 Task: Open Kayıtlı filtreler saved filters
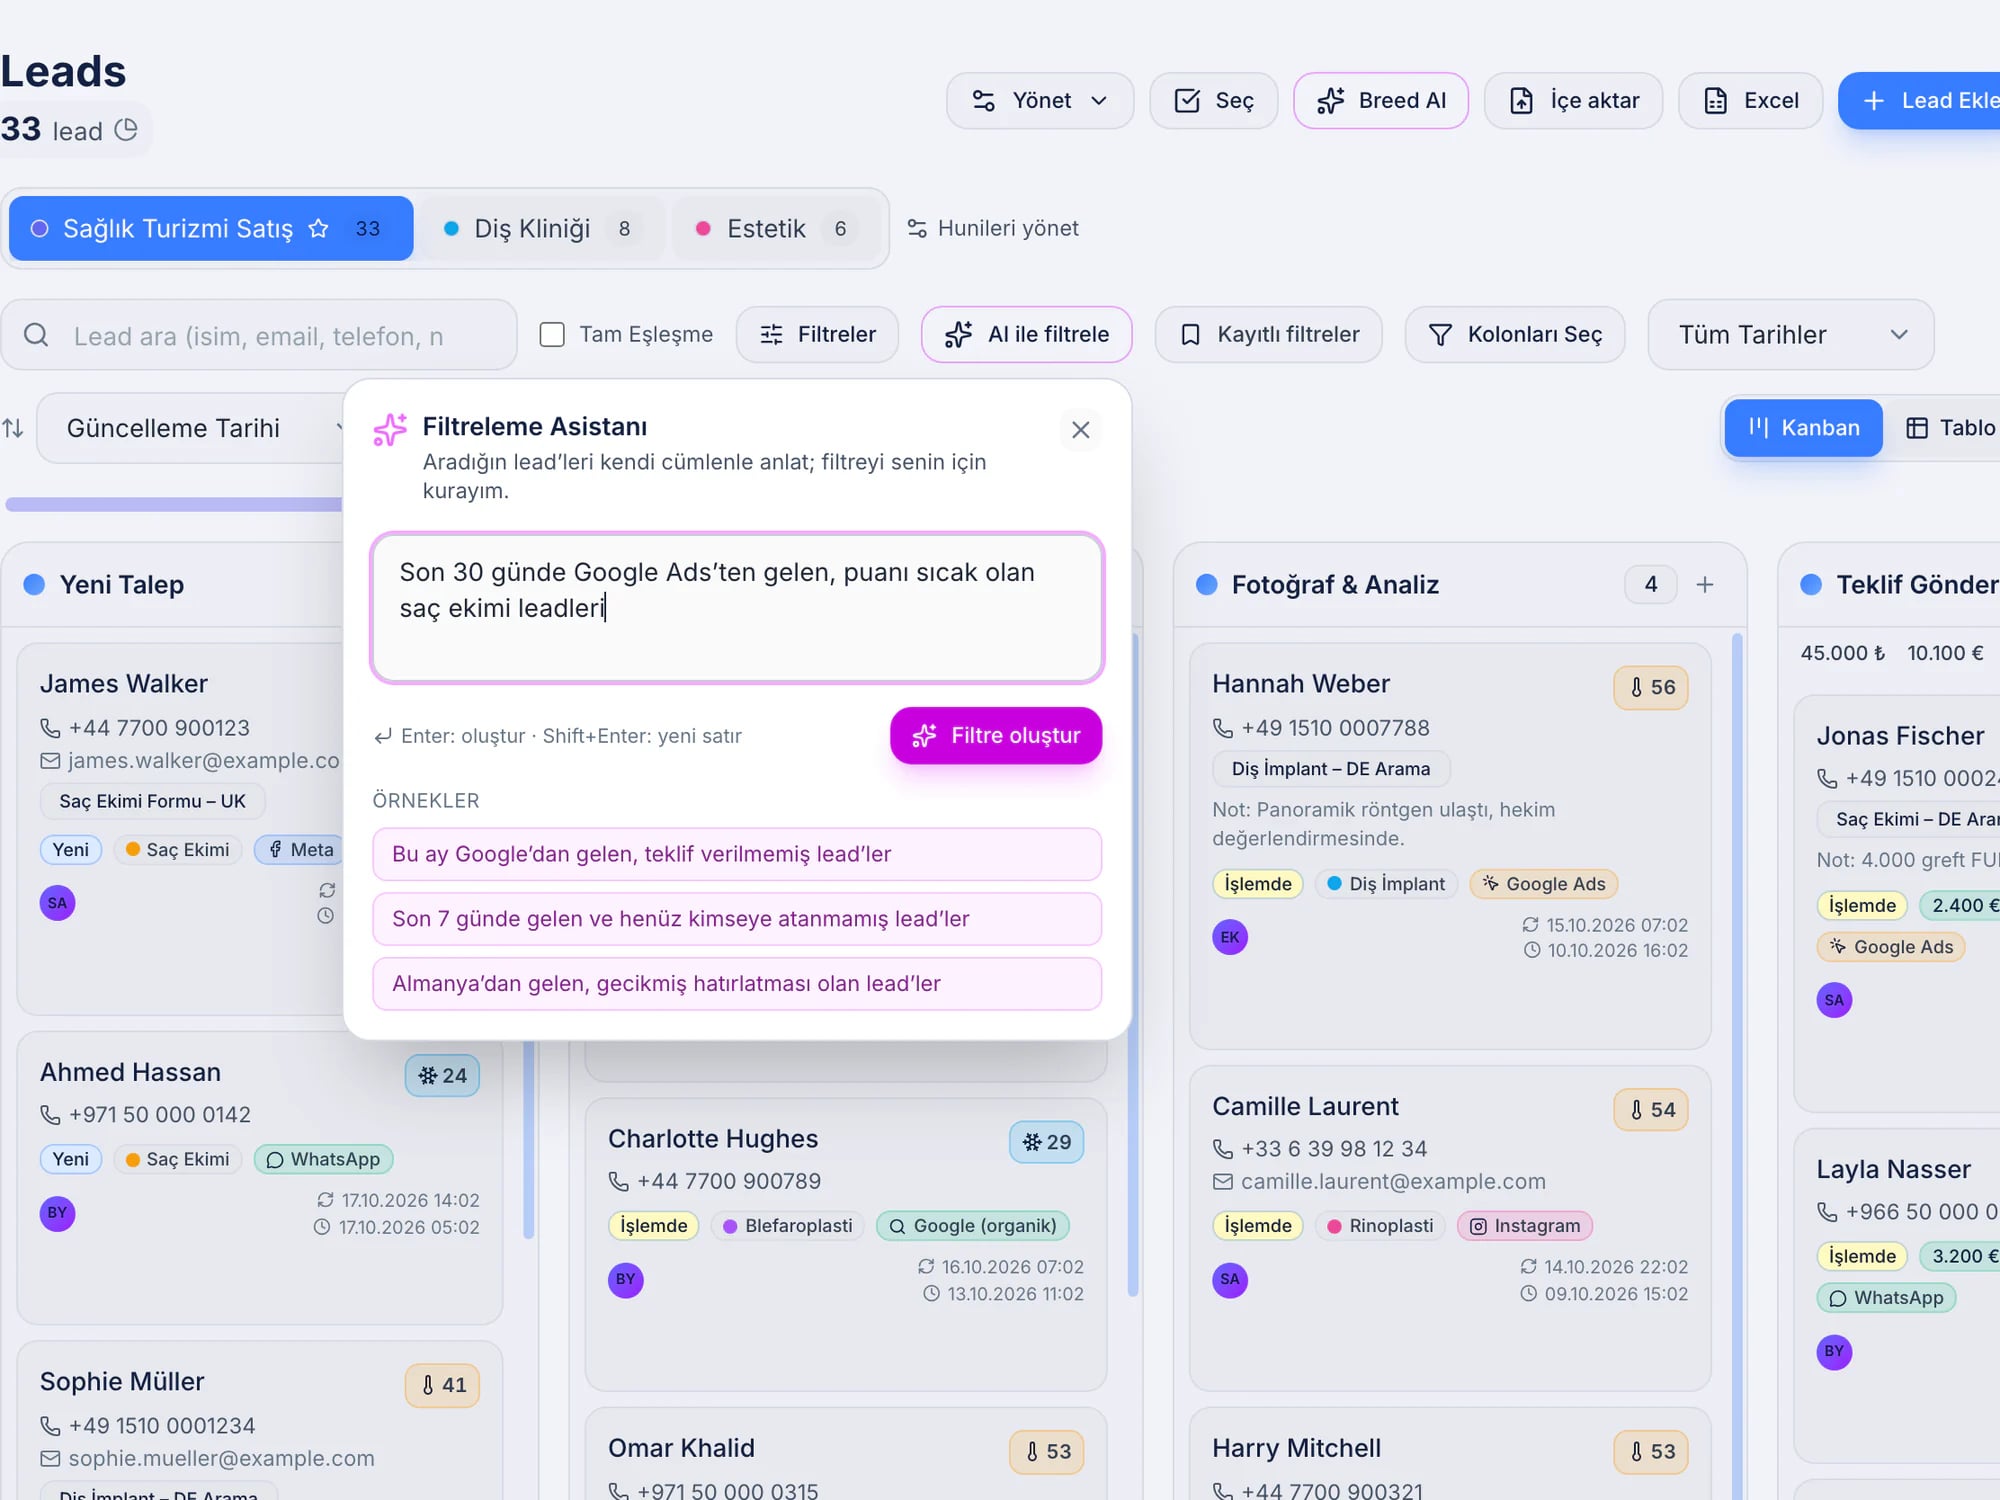click(x=1269, y=334)
